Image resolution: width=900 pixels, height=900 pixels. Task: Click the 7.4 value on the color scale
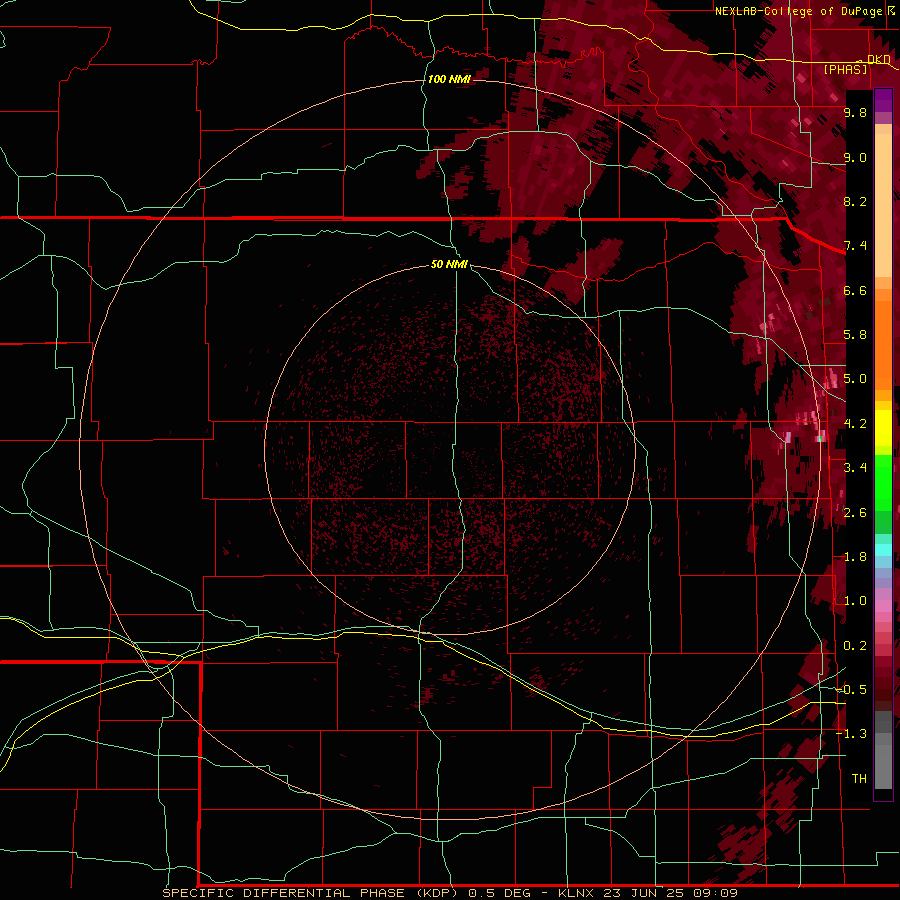click(855, 246)
